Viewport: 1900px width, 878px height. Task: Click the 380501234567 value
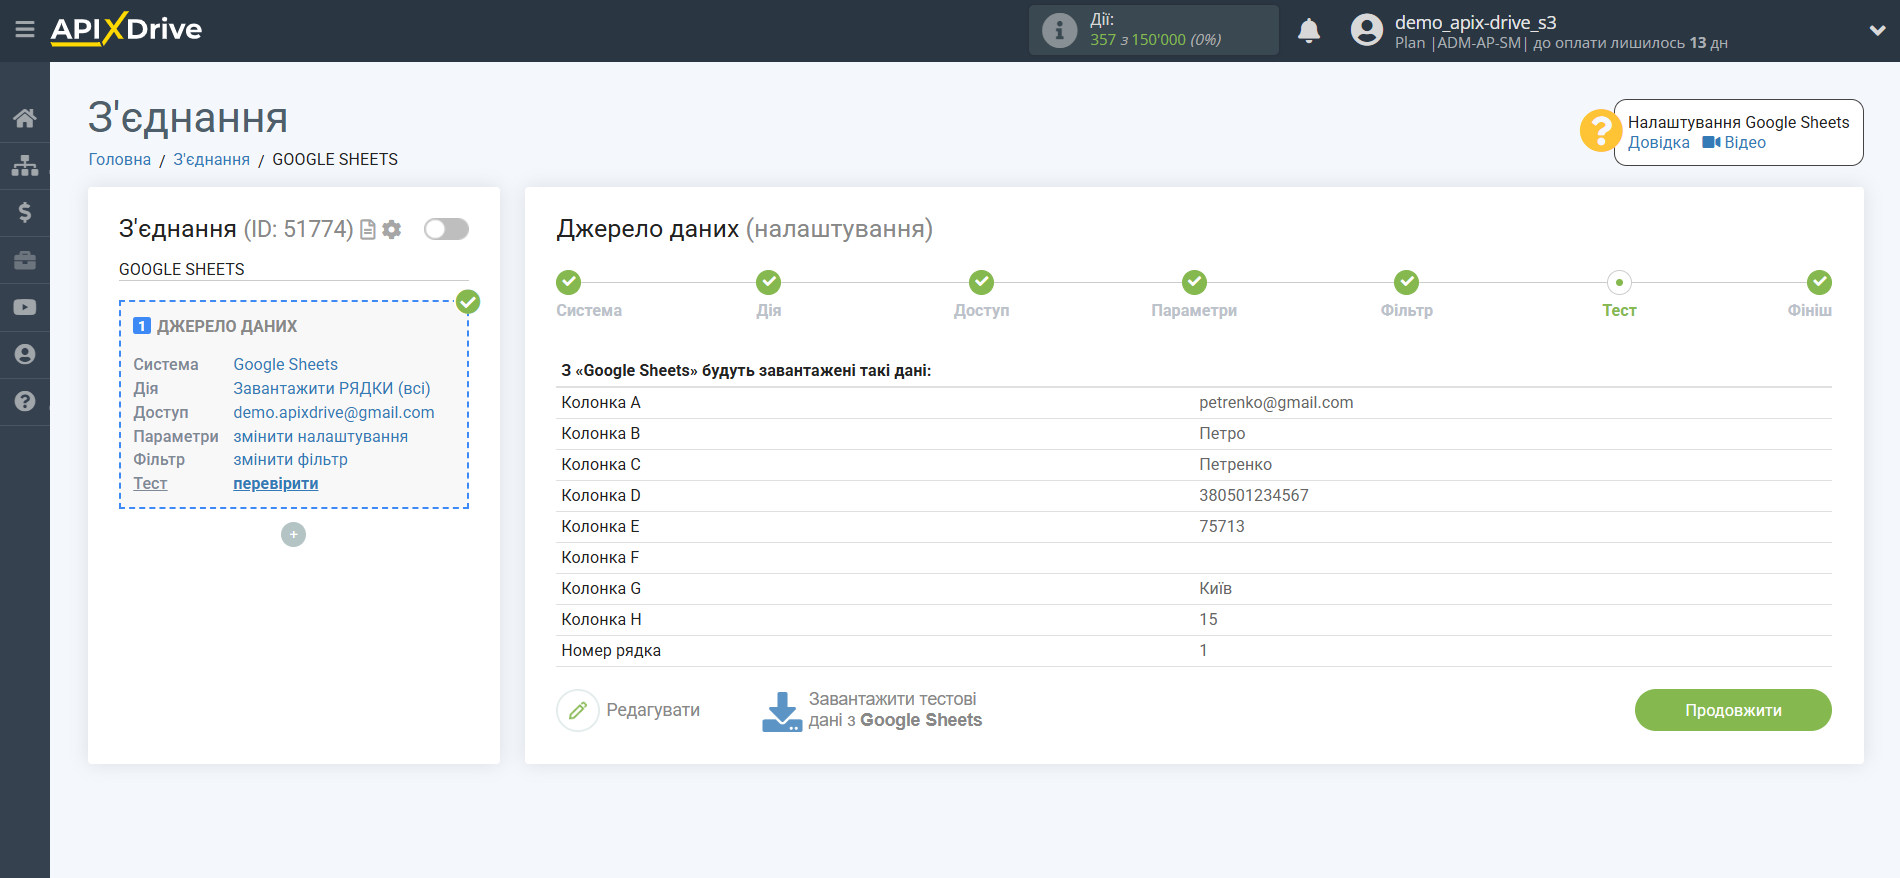pyautogui.click(x=1254, y=495)
